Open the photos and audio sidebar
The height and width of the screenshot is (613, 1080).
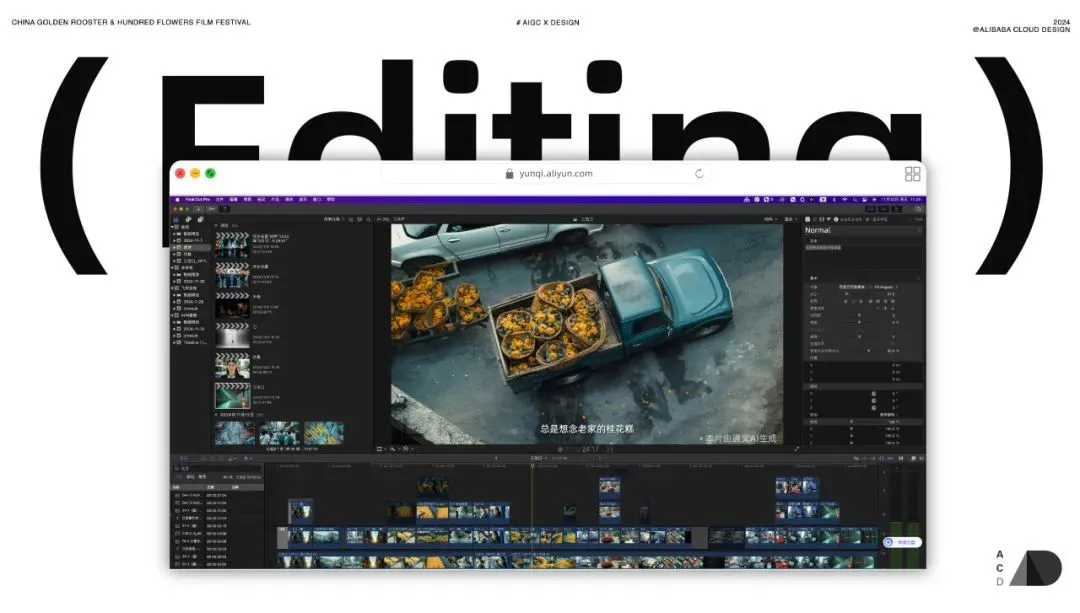188,219
